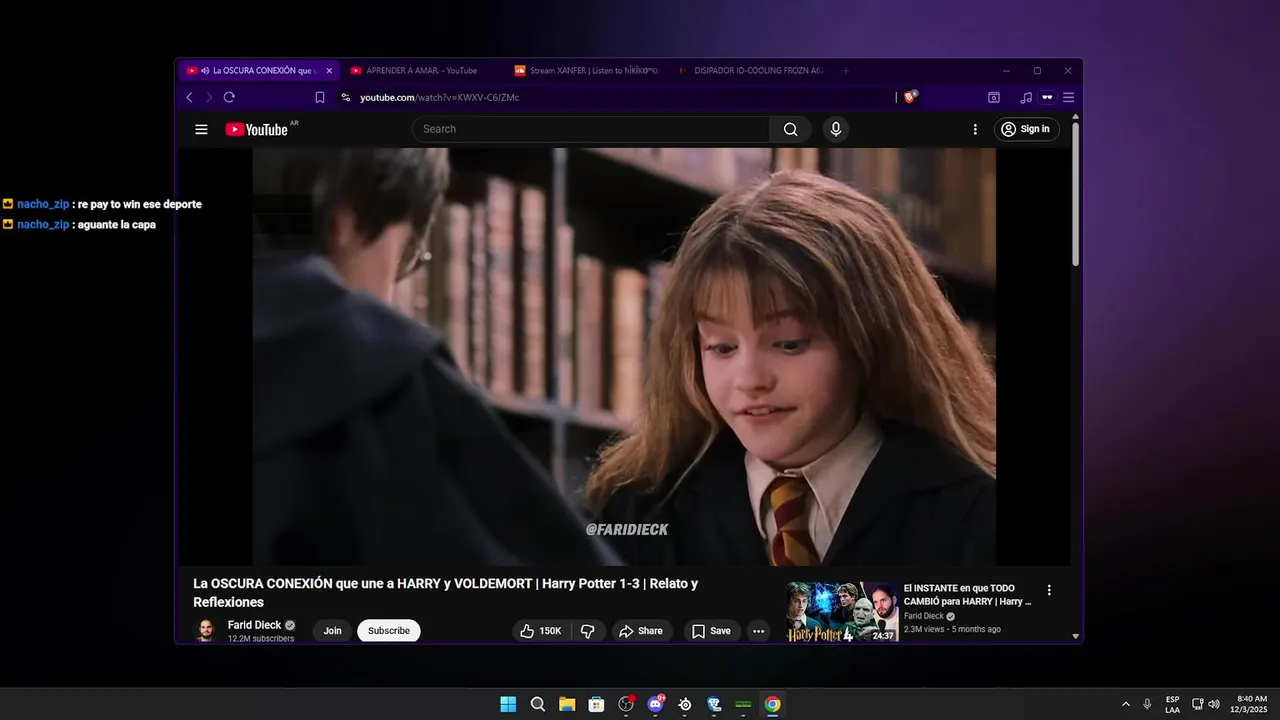
Task: Click the YouTube page vertical scrollbar
Action: click(1076, 195)
